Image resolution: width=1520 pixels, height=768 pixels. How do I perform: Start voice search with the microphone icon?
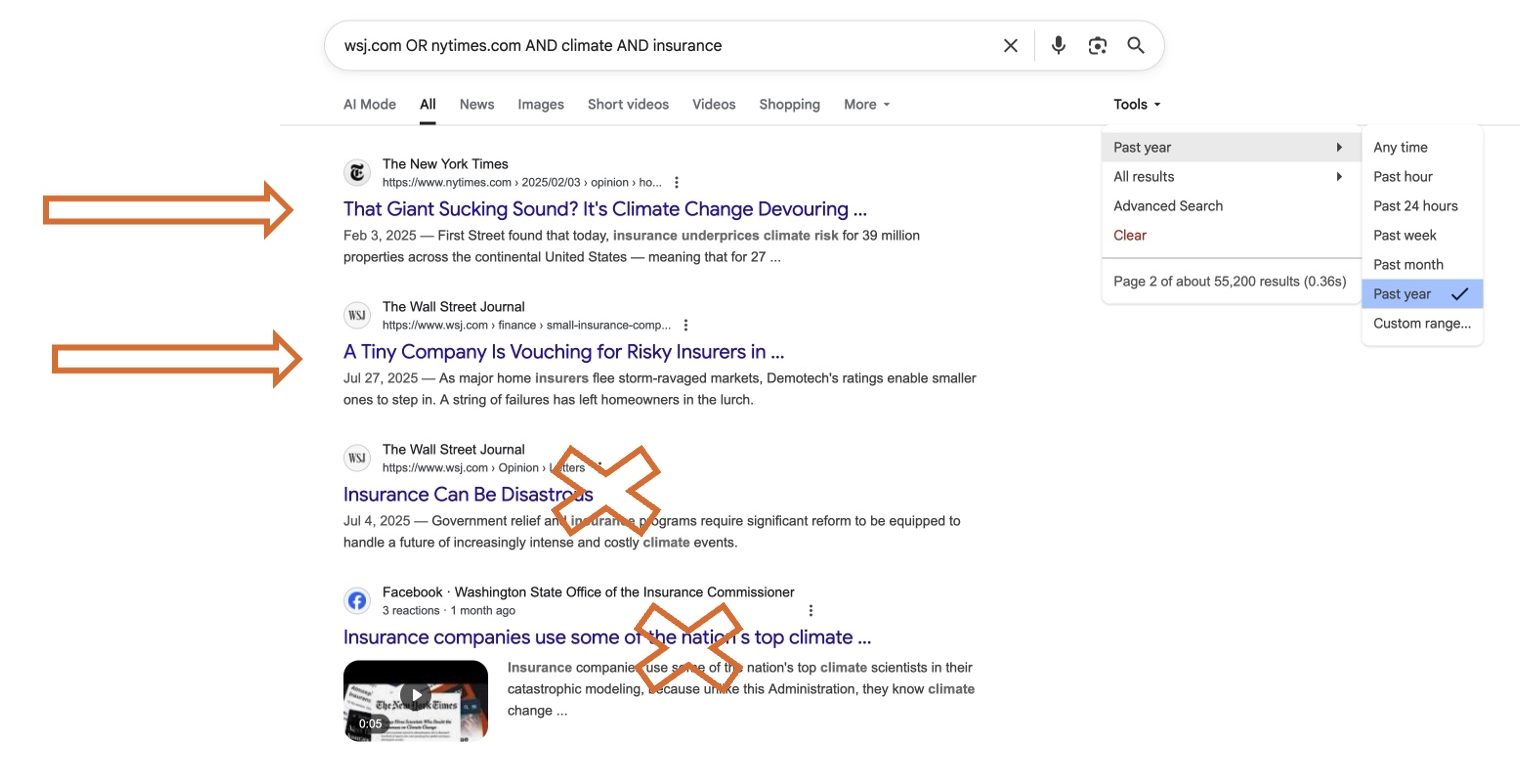pos(1058,45)
